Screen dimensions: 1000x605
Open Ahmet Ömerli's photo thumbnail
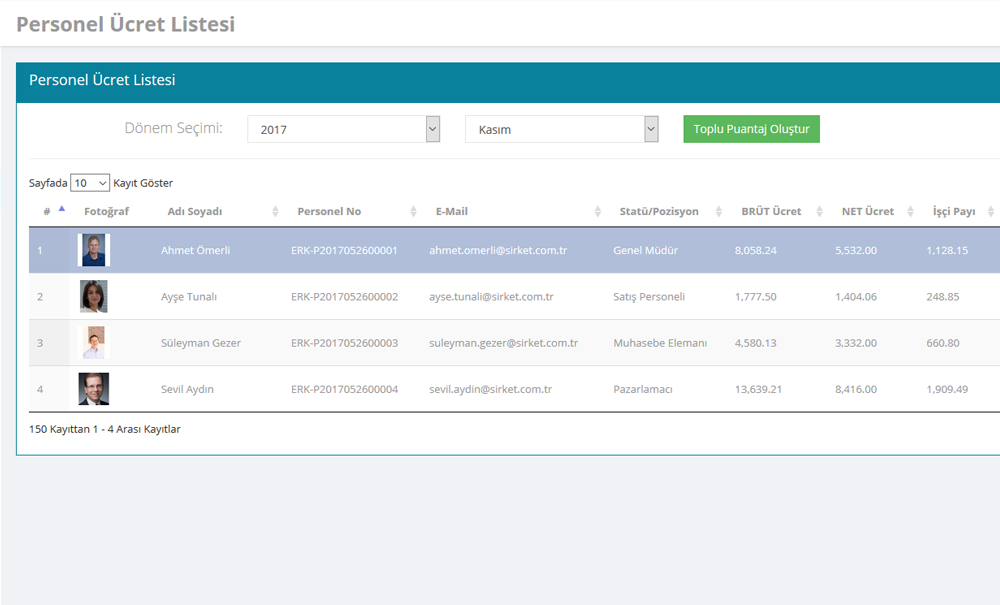[94, 250]
